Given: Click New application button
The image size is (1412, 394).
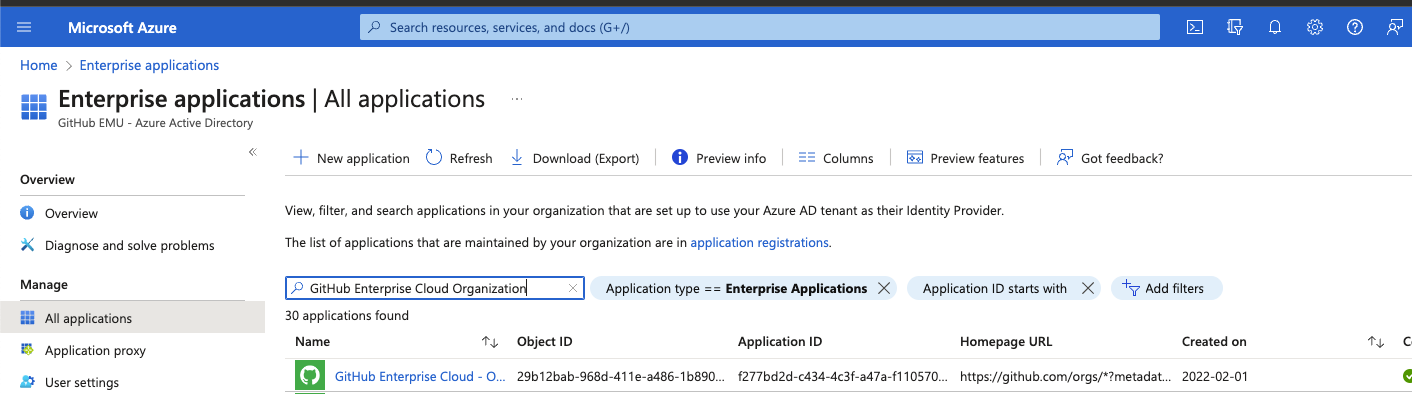Looking at the screenshot, I should pyautogui.click(x=351, y=158).
